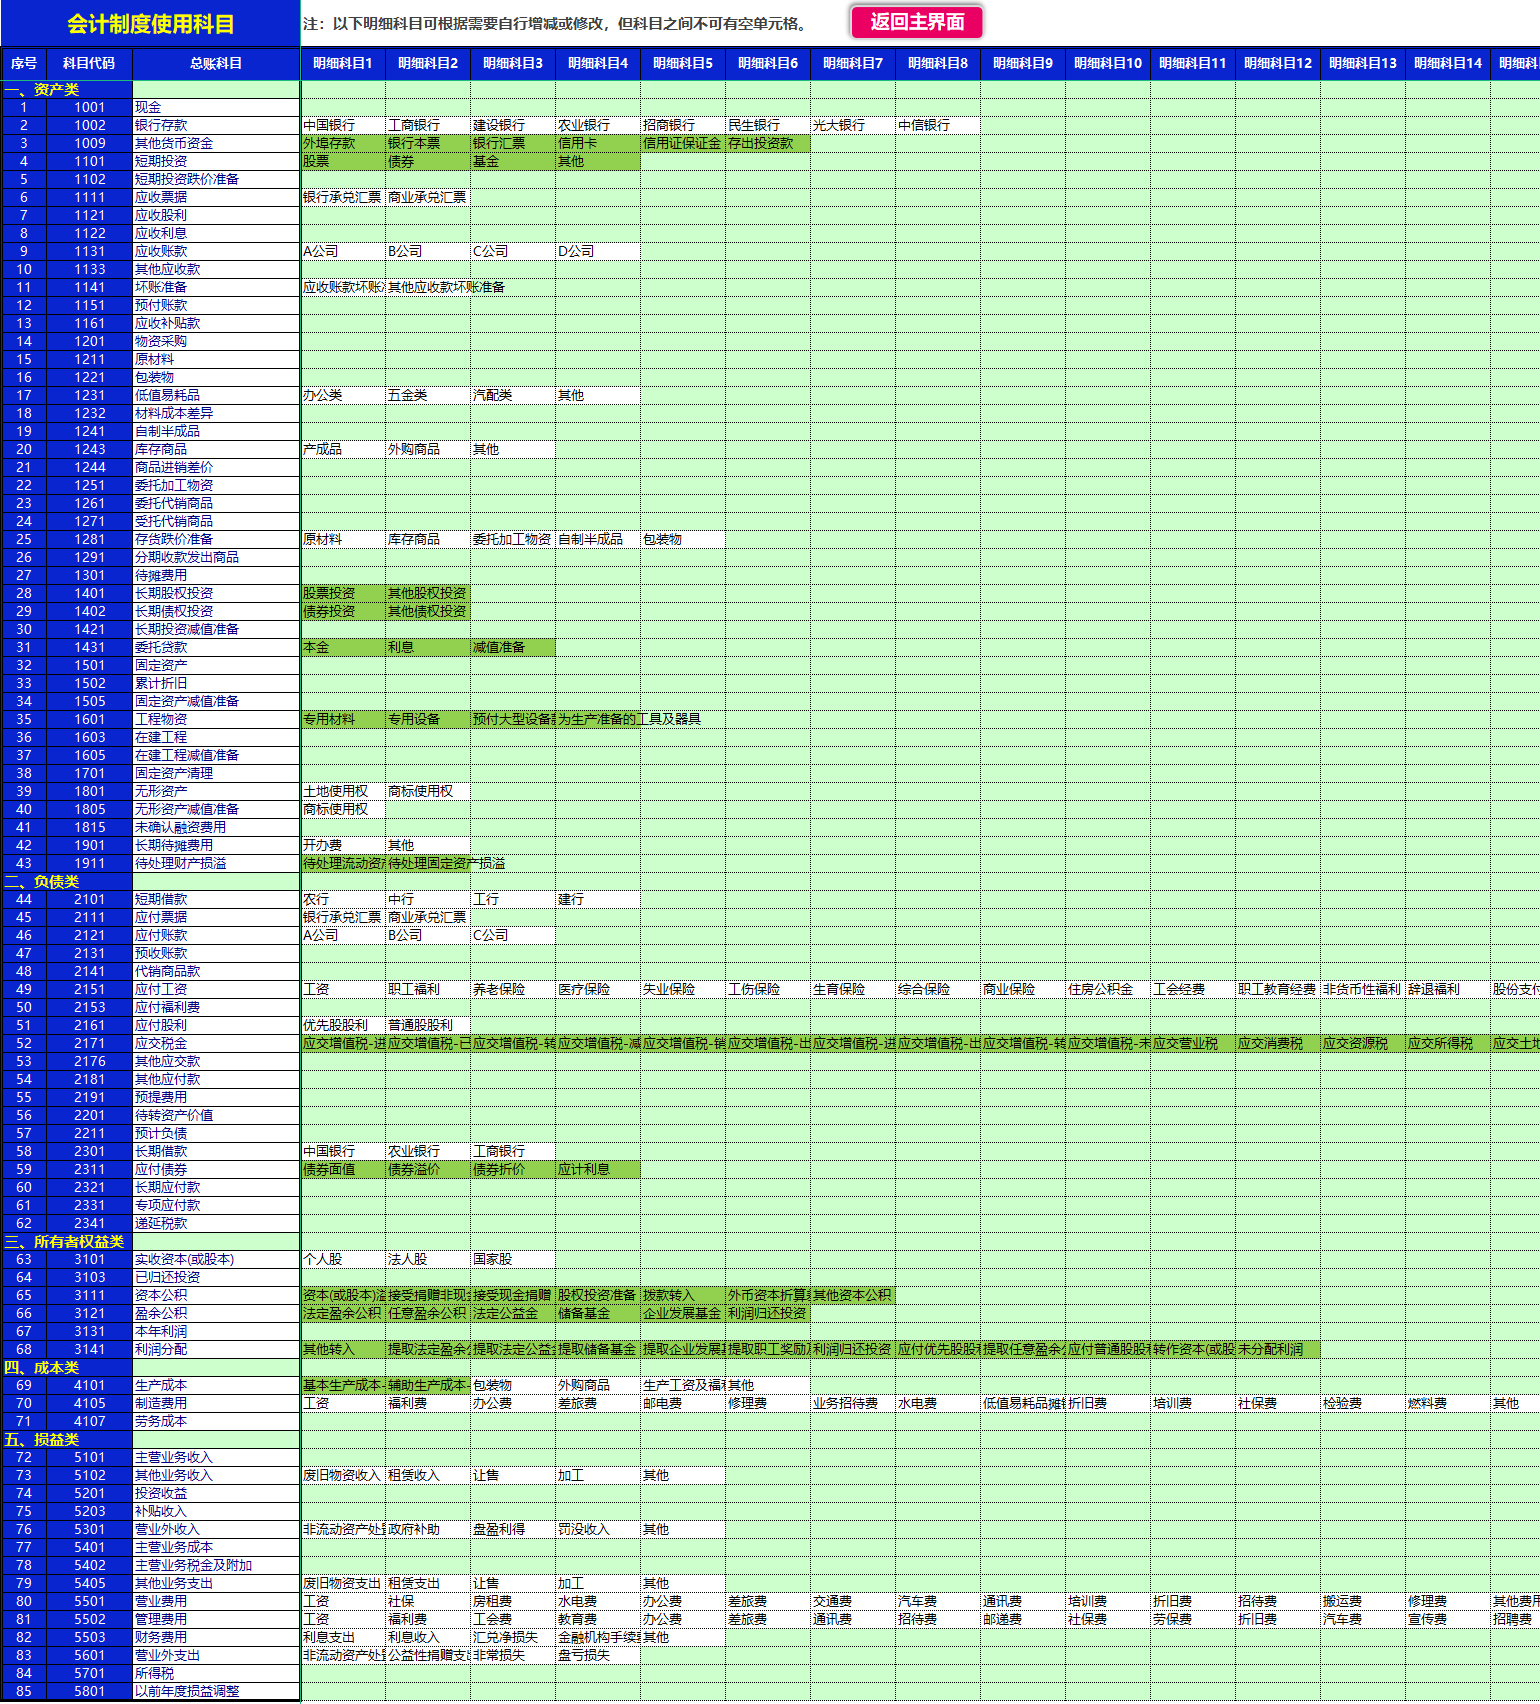Click the 固定资产 ledger account cell

click(216, 665)
